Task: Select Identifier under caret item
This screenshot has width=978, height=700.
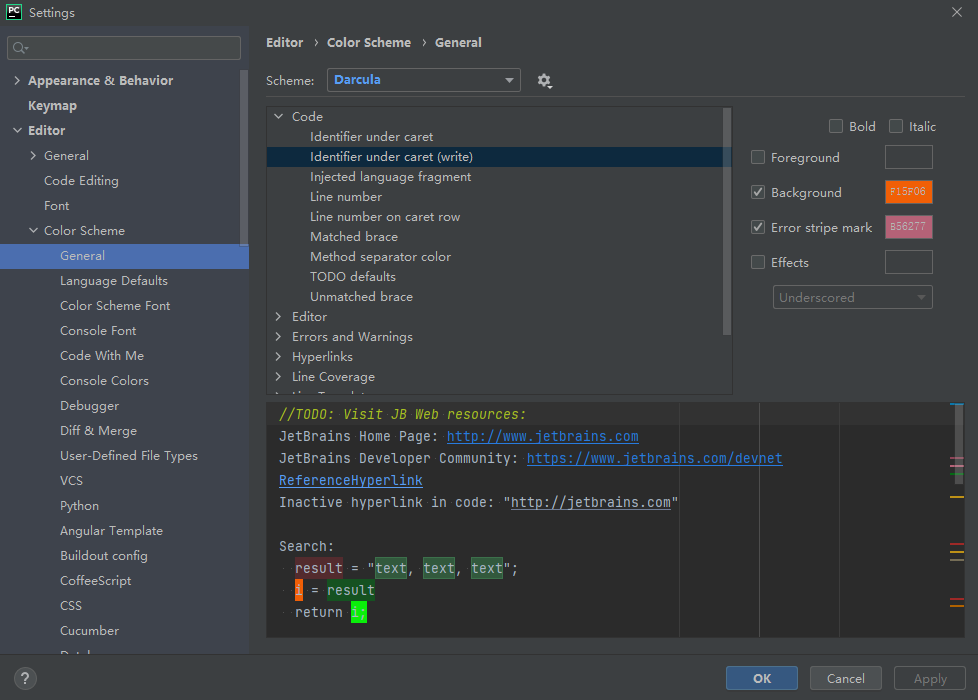Action: [x=371, y=137]
